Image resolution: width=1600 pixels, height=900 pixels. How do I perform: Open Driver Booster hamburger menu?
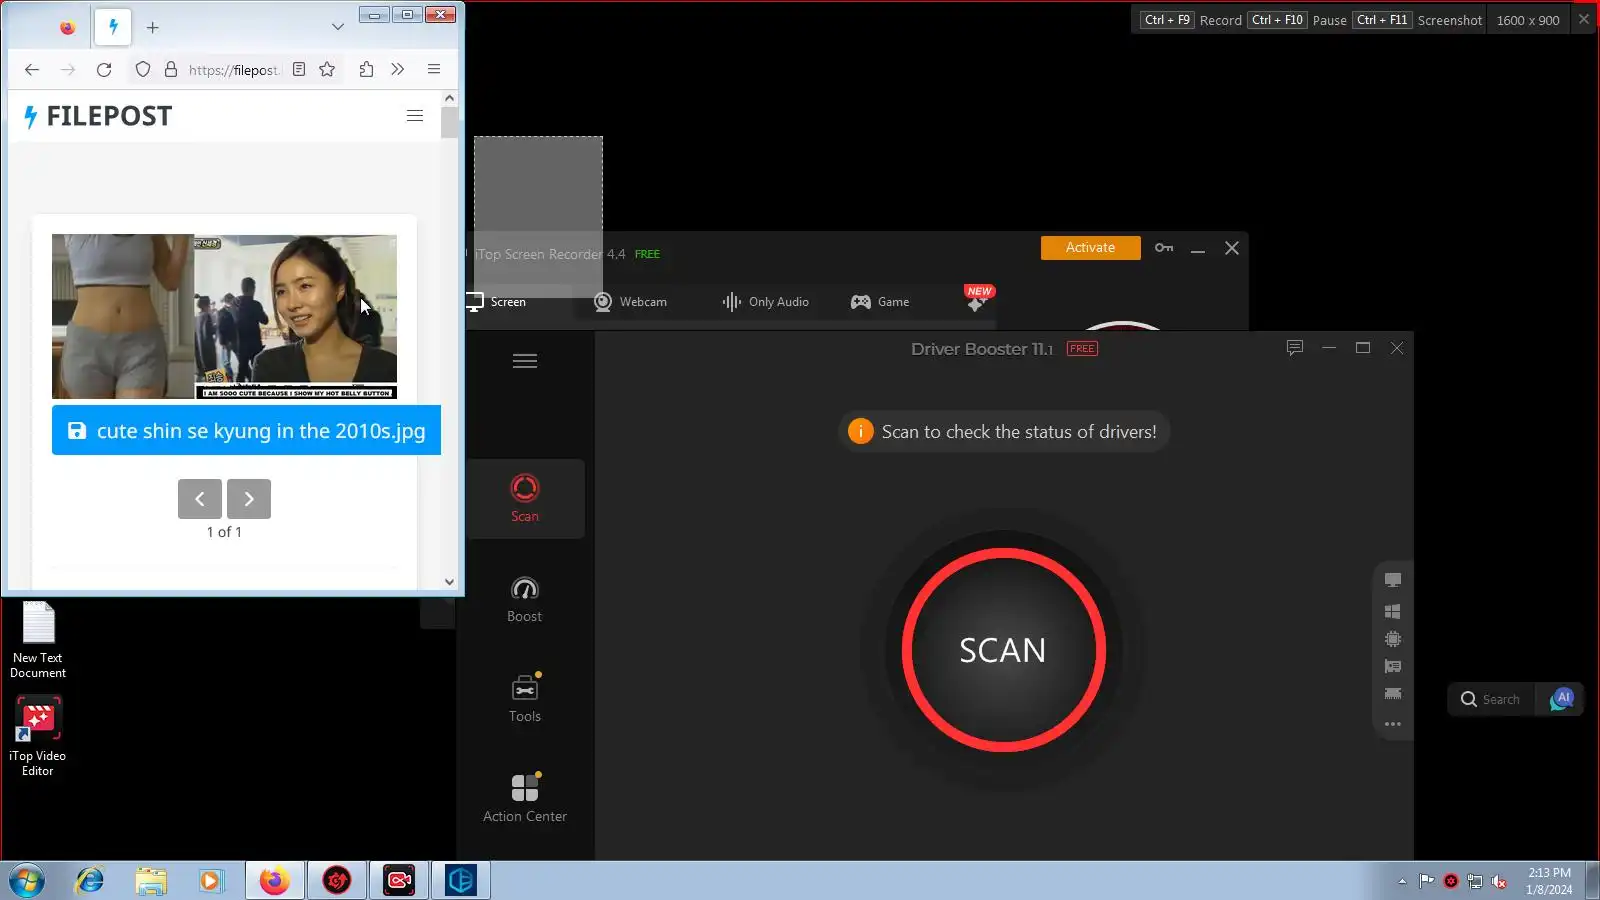pos(525,361)
